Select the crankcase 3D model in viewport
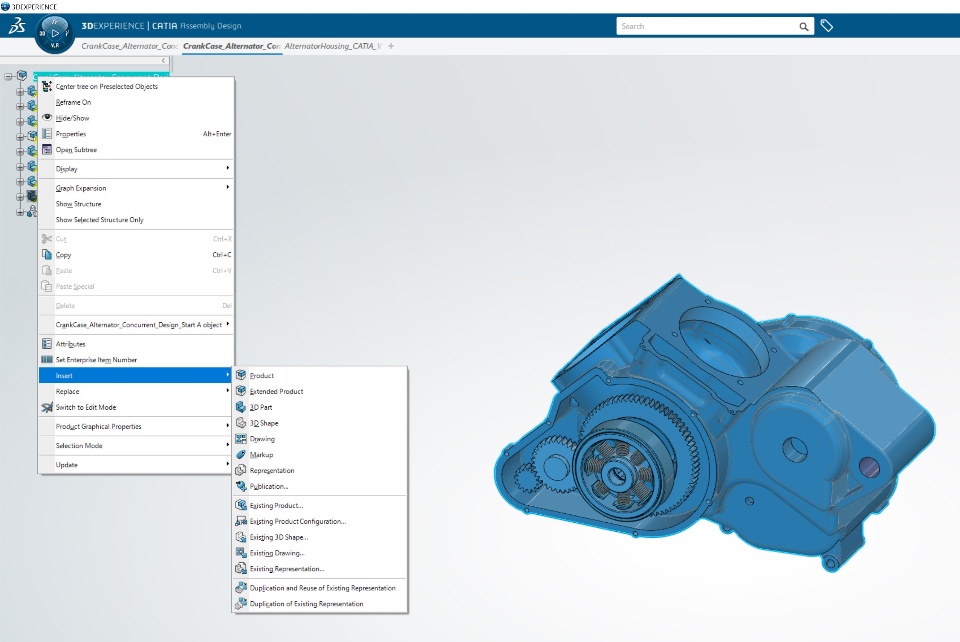This screenshot has height=642, width=960. (x=713, y=425)
